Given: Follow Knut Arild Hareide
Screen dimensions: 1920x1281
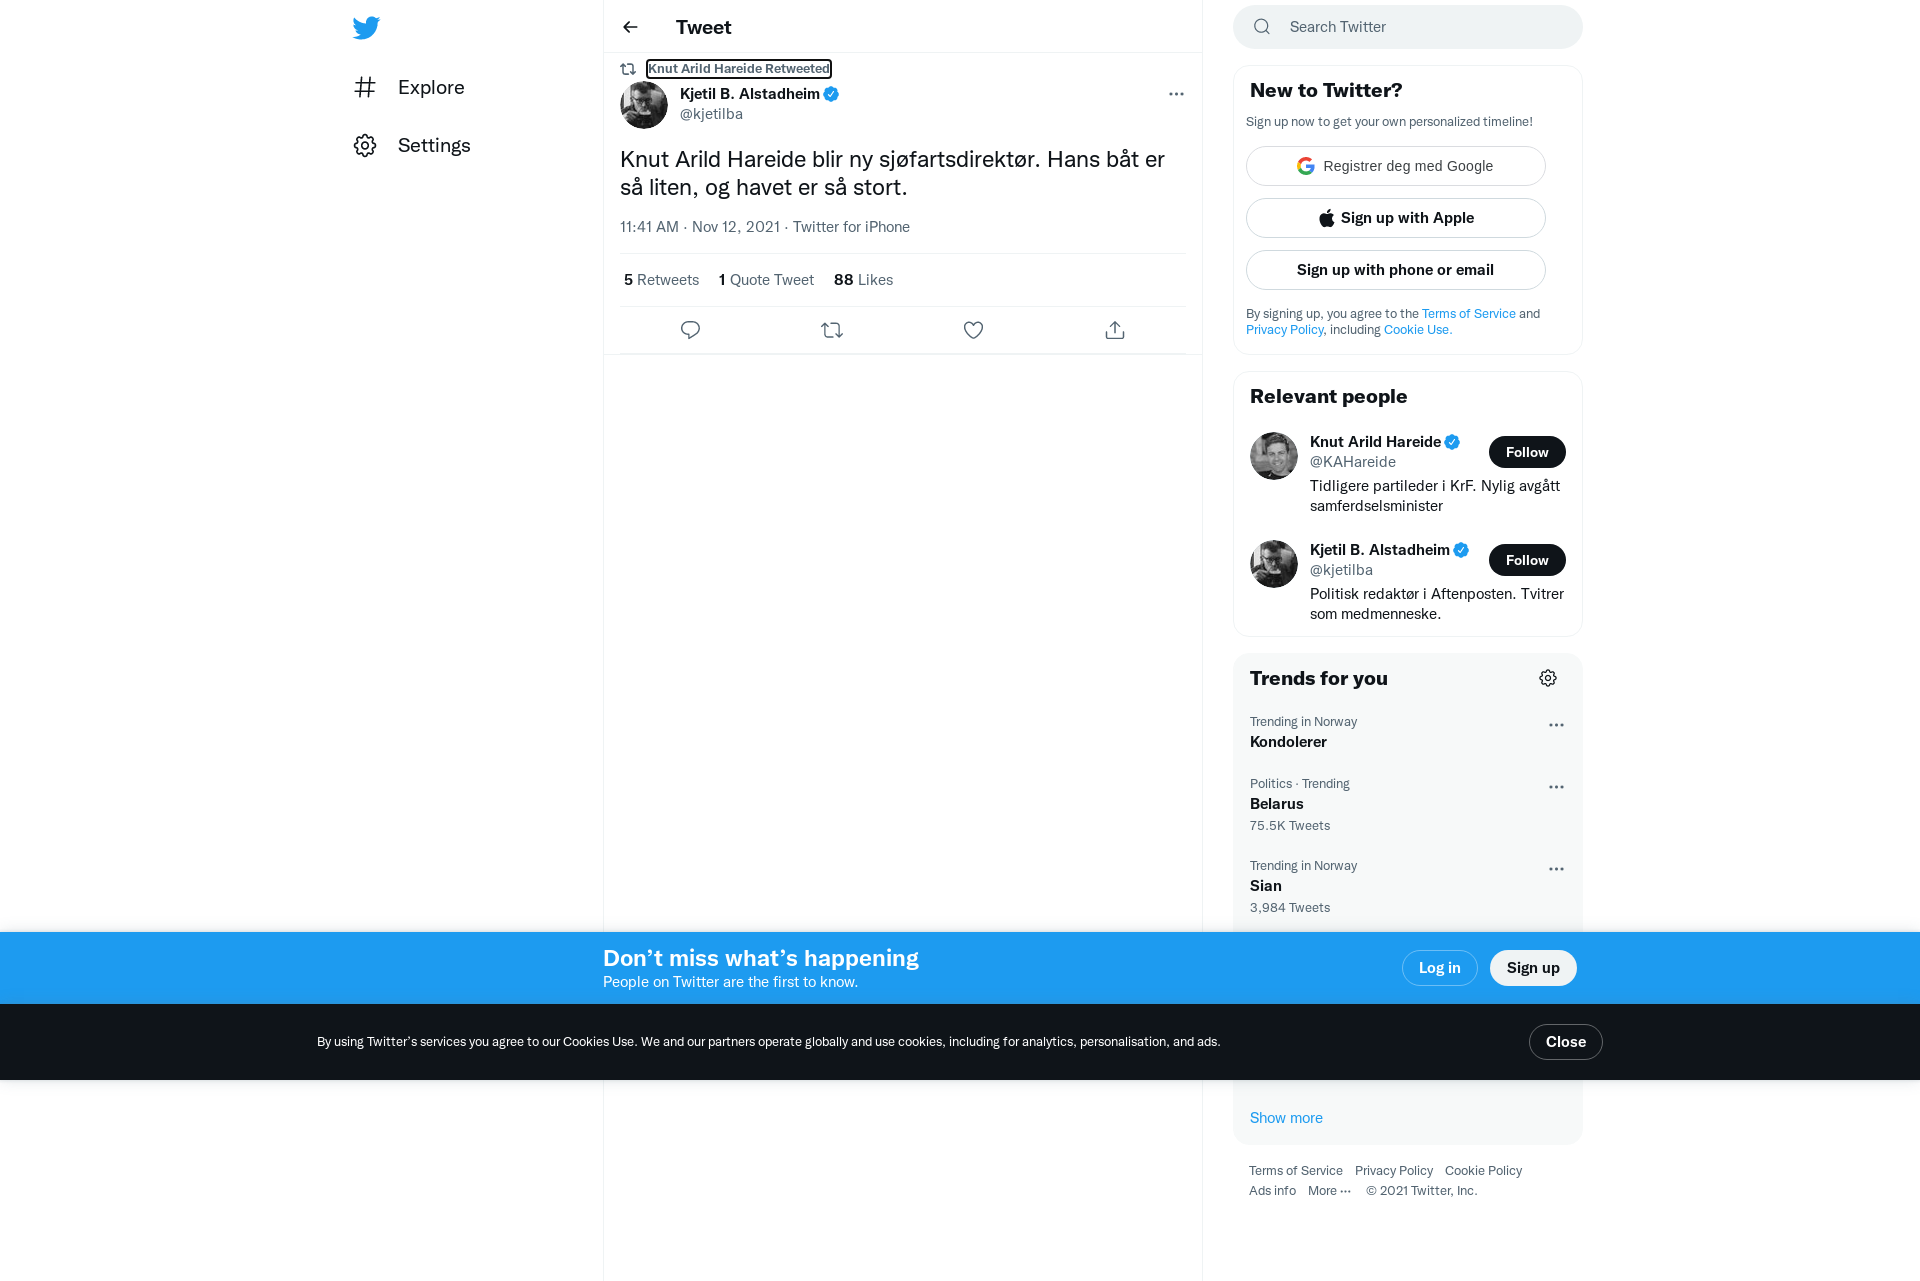Looking at the screenshot, I should [x=1527, y=452].
